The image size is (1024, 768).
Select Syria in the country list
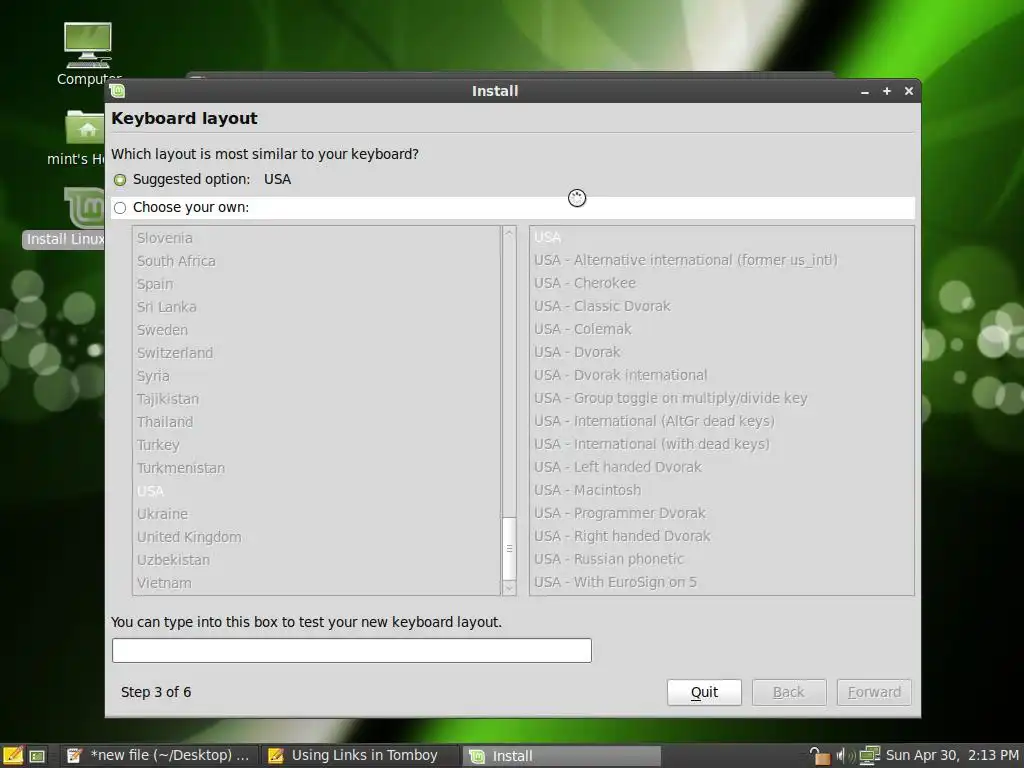(x=316, y=376)
